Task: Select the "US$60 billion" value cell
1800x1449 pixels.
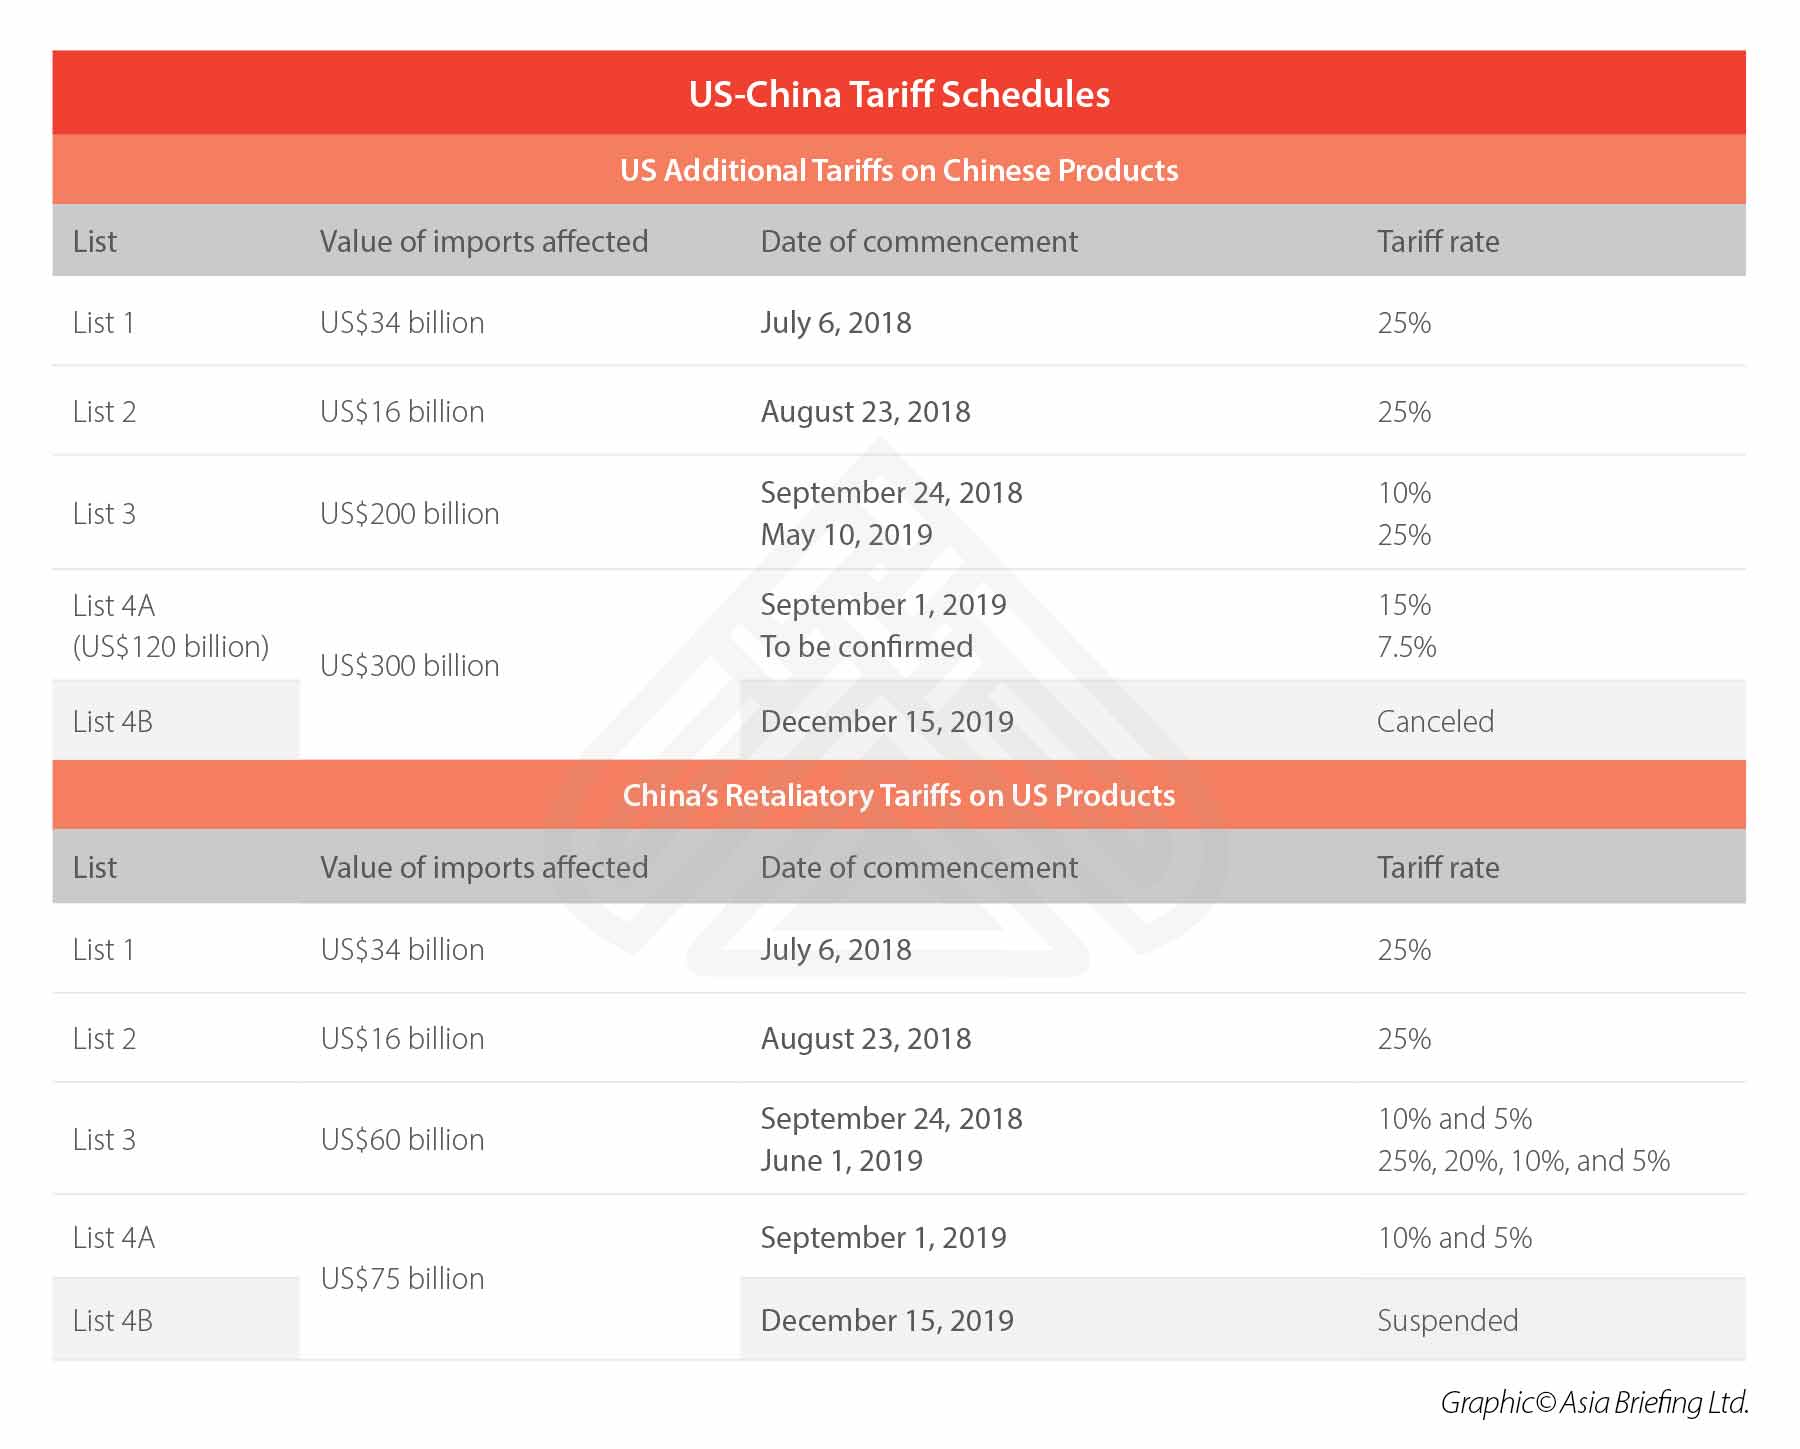Action: [x=402, y=1139]
